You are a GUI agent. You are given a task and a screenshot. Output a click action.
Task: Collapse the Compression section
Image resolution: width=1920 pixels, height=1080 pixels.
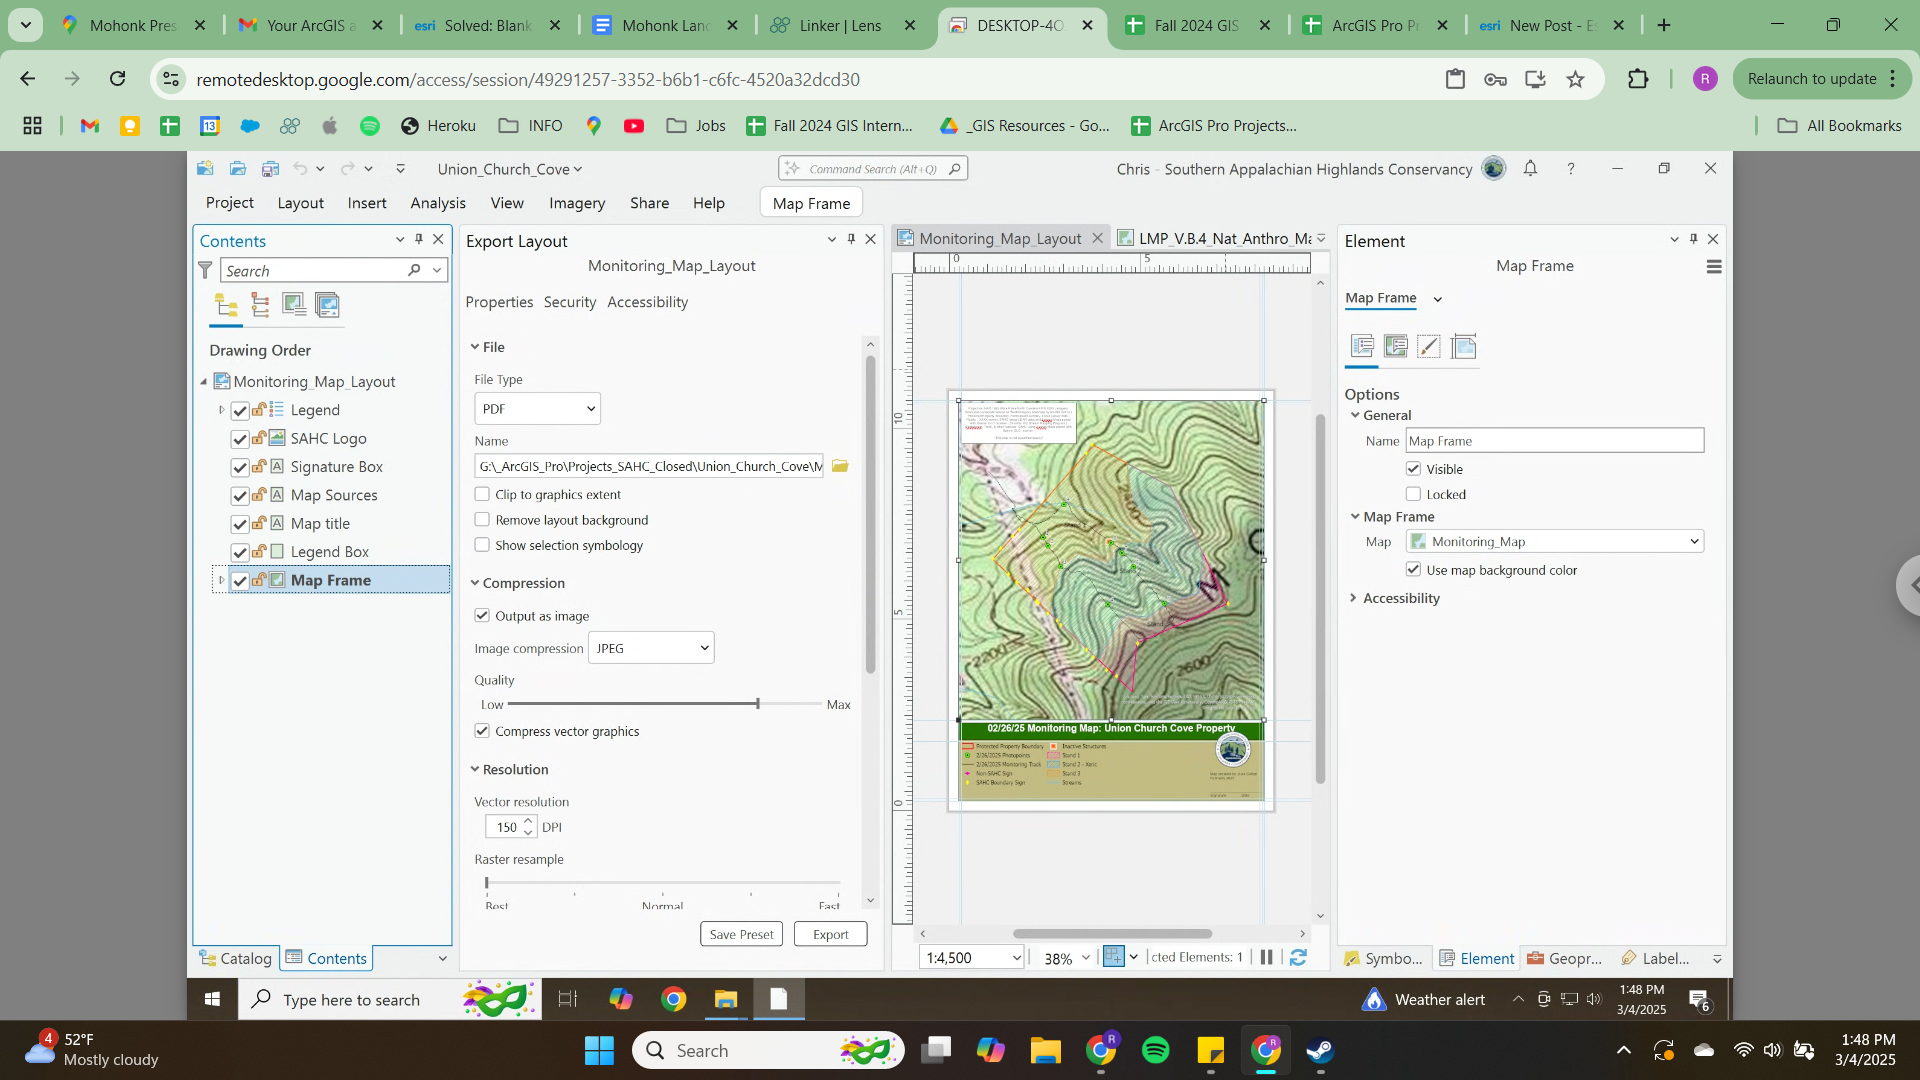click(x=475, y=583)
